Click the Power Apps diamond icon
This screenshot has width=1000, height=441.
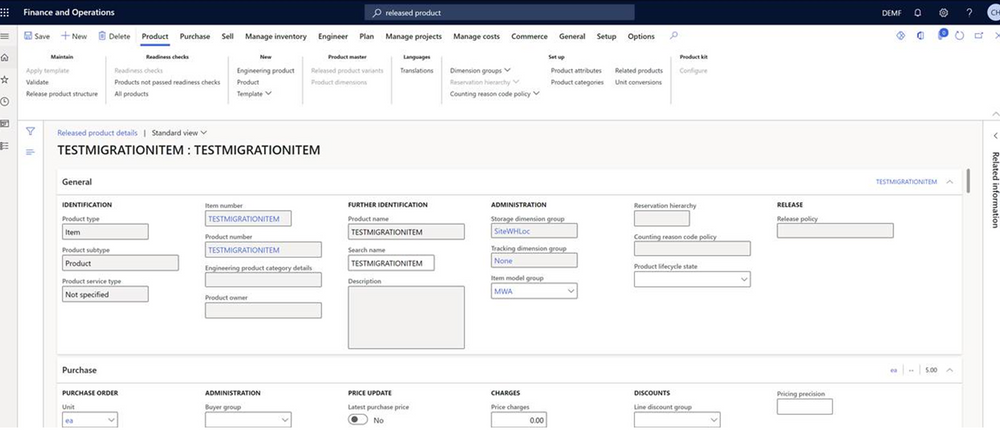point(901,36)
